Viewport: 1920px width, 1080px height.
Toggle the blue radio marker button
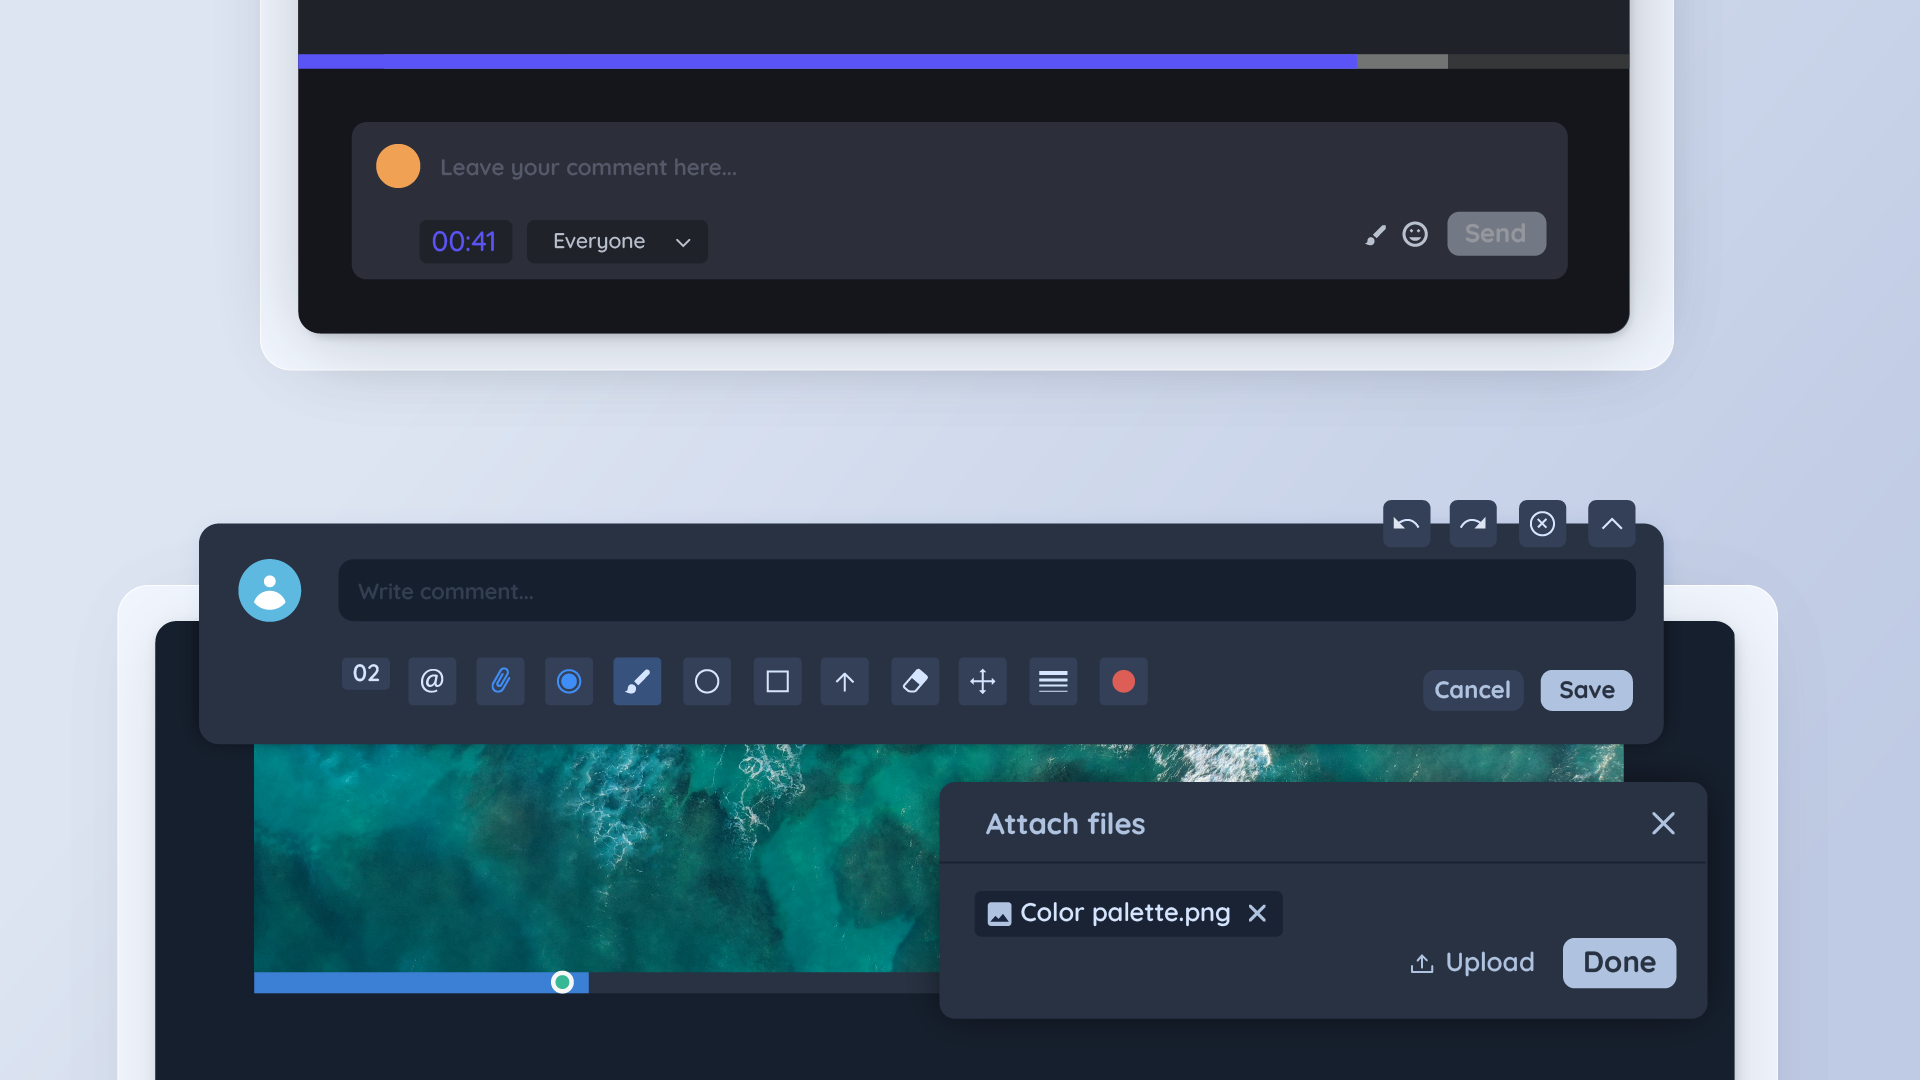coord(569,682)
